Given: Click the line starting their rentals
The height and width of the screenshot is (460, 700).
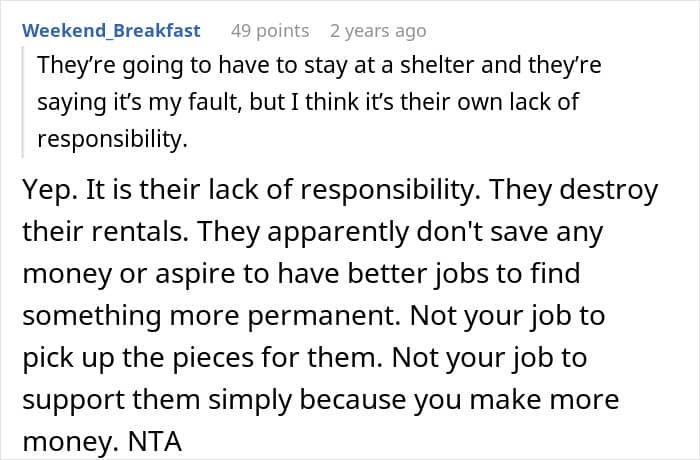Looking at the screenshot, I should [312, 232].
